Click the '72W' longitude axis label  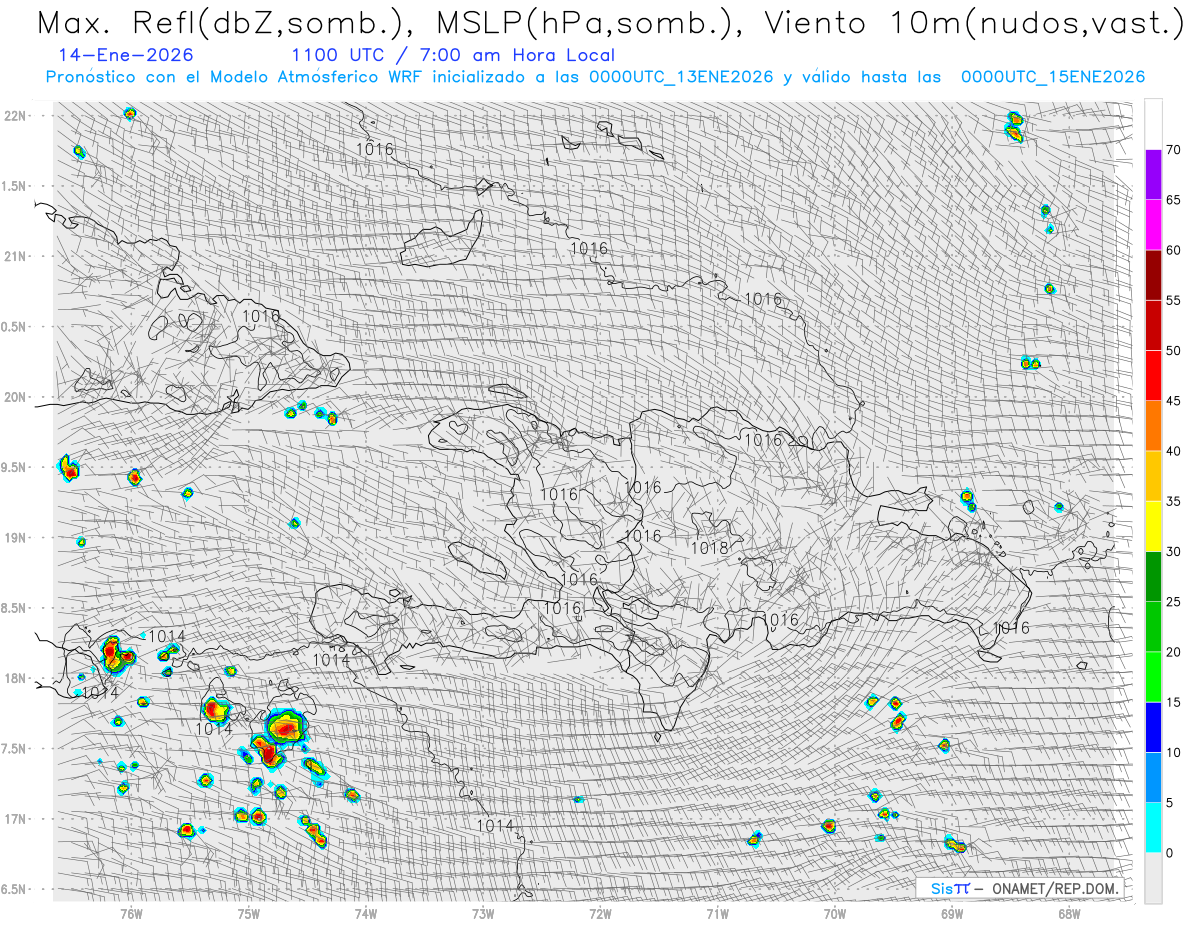[600, 914]
